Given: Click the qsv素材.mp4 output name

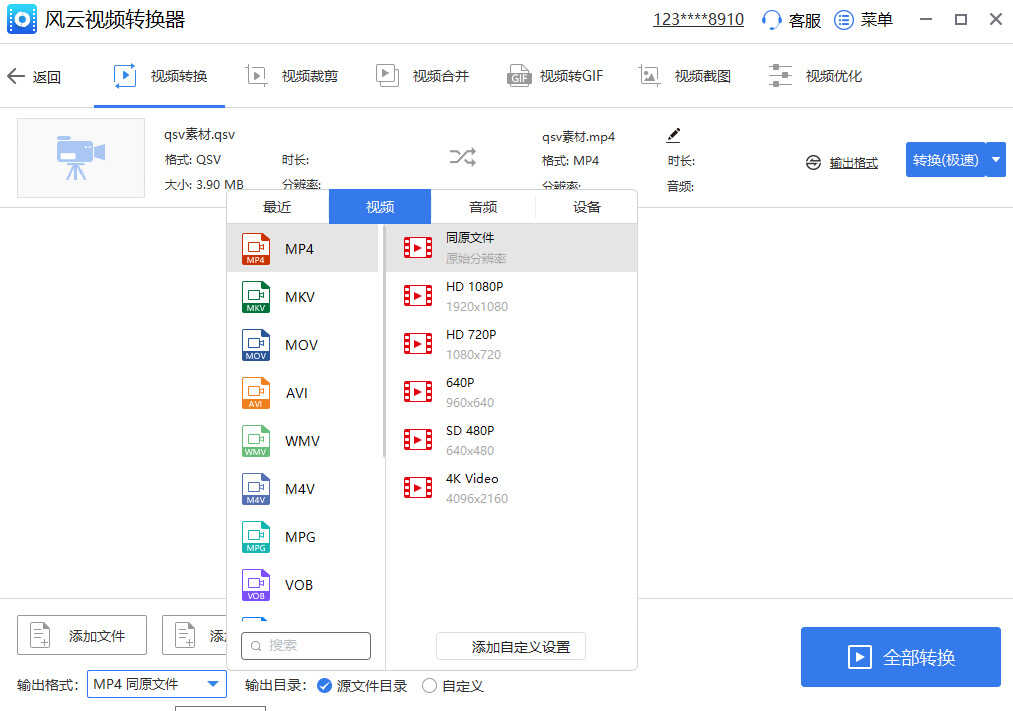Looking at the screenshot, I should click(578, 137).
